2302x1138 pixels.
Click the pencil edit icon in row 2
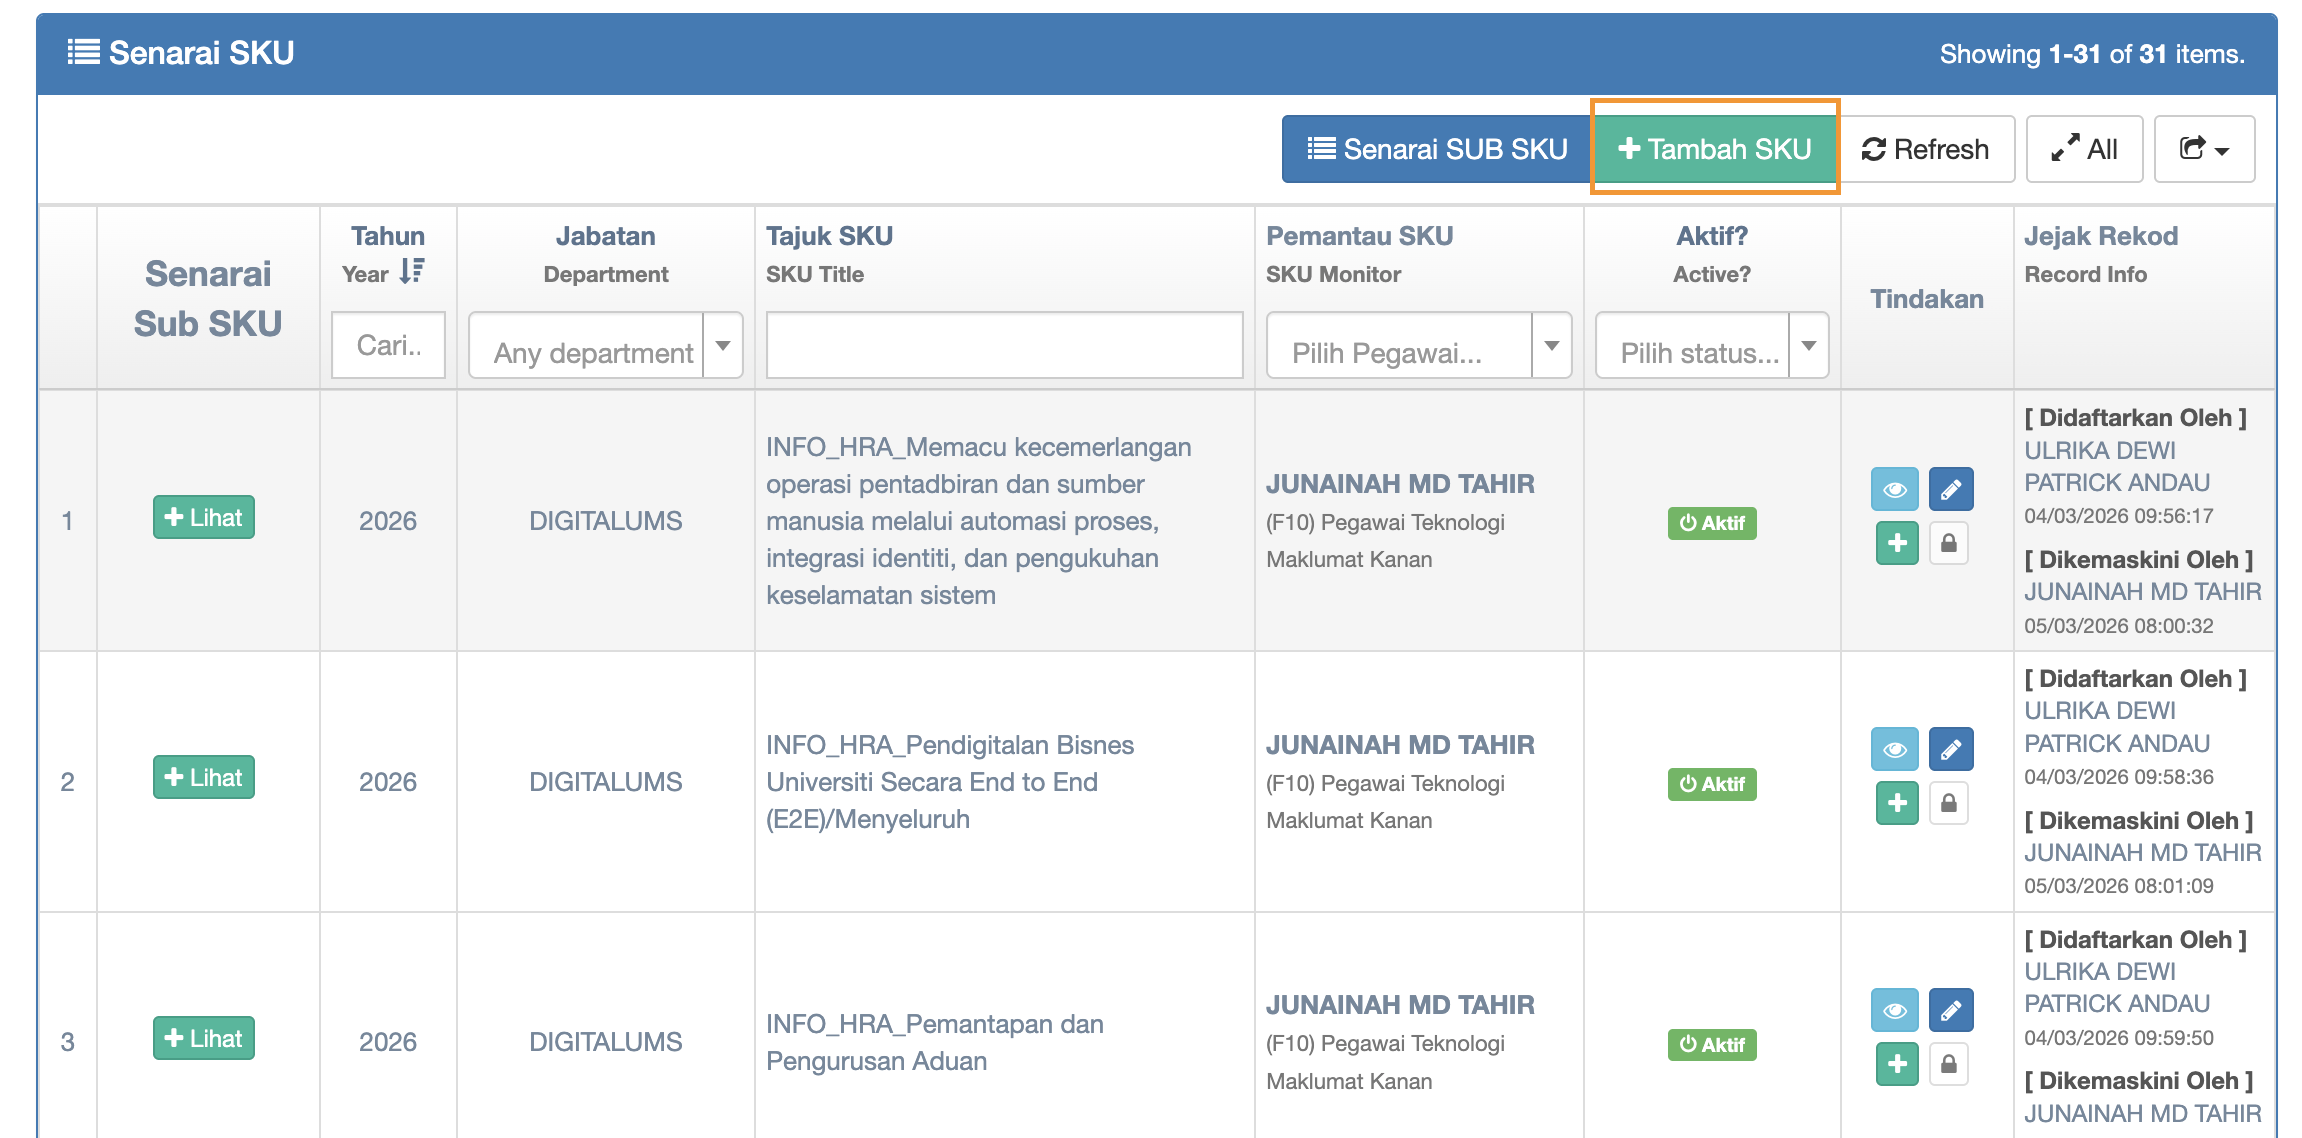click(x=1950, y=750)
